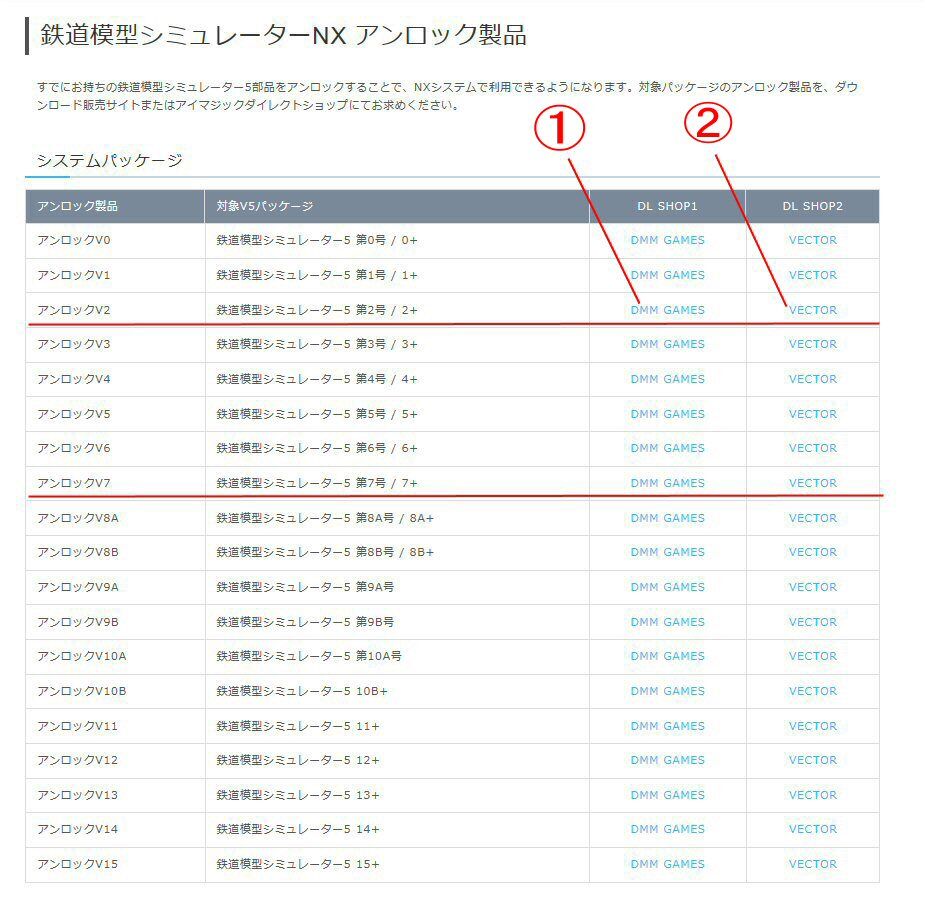The image size is (925, 905).
Task: Click DMM GAMES link for アンロックV8A
Action: (668, 518)
